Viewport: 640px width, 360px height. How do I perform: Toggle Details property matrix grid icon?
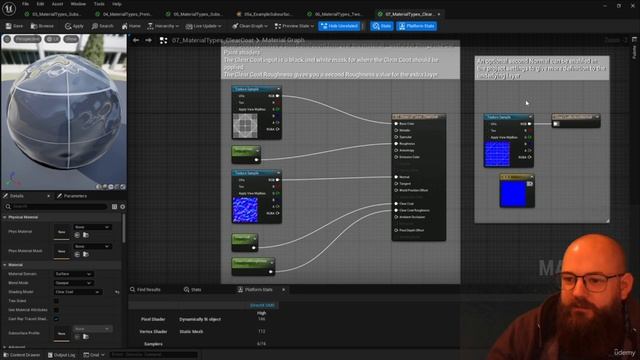pos(114,207)
